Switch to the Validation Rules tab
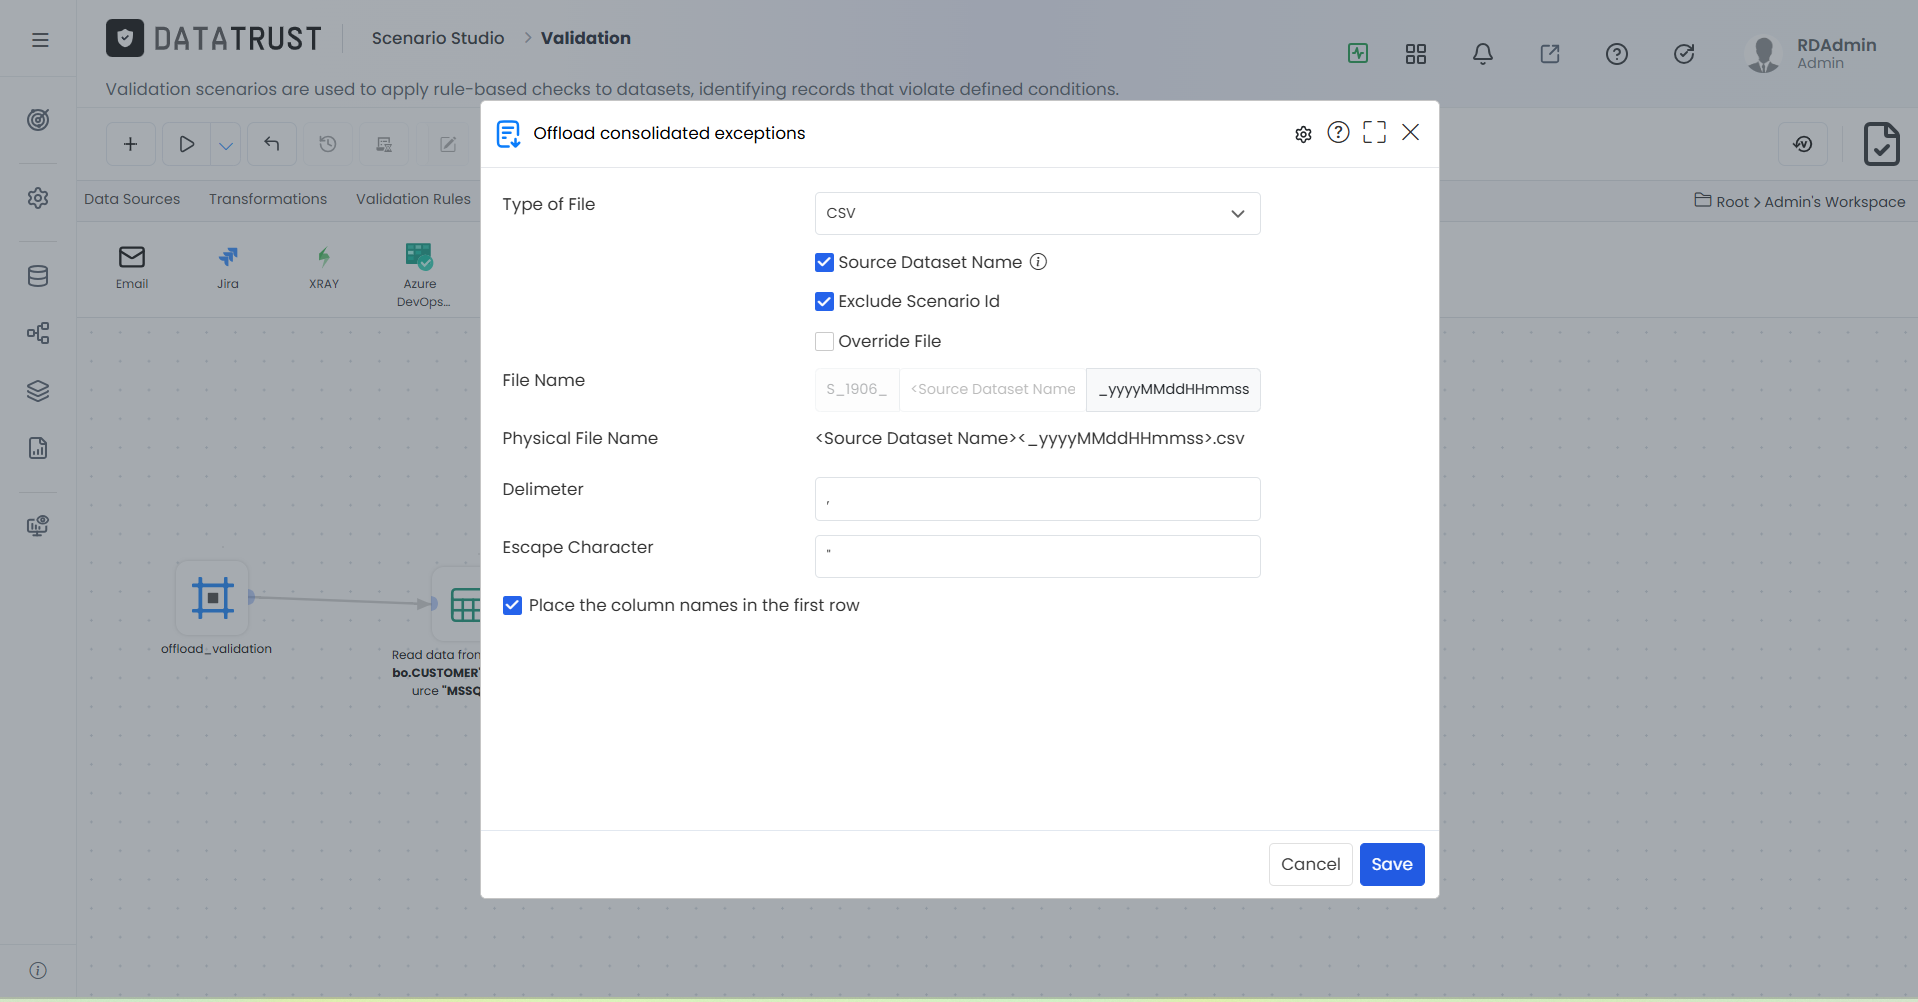 pyautogui.click(x=413, y=199)
